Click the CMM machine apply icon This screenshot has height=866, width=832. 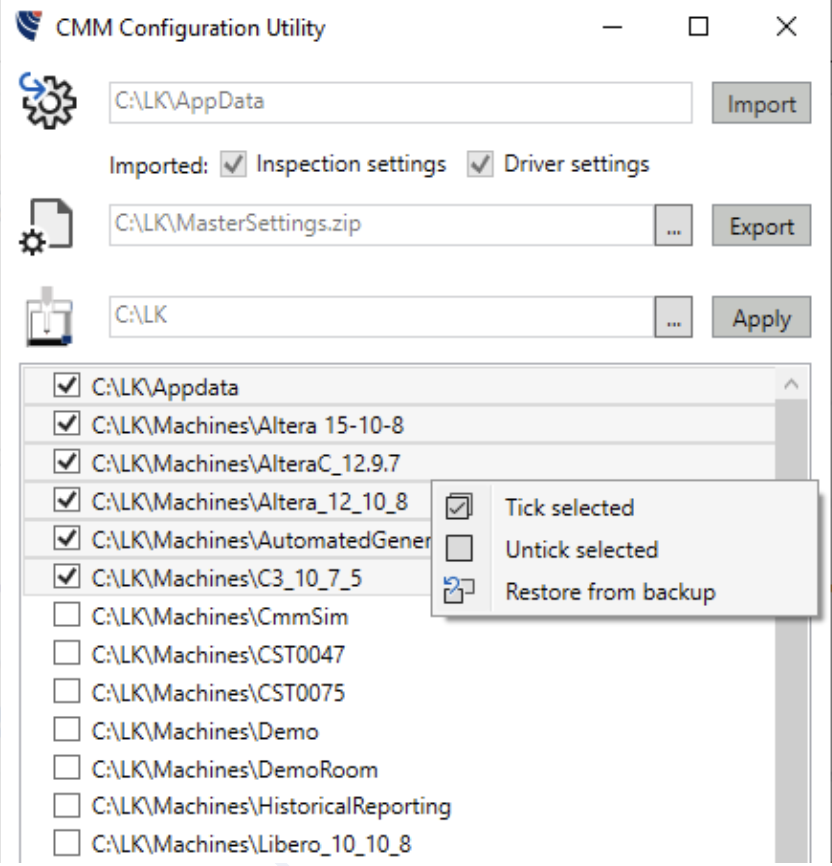point(49,317)
